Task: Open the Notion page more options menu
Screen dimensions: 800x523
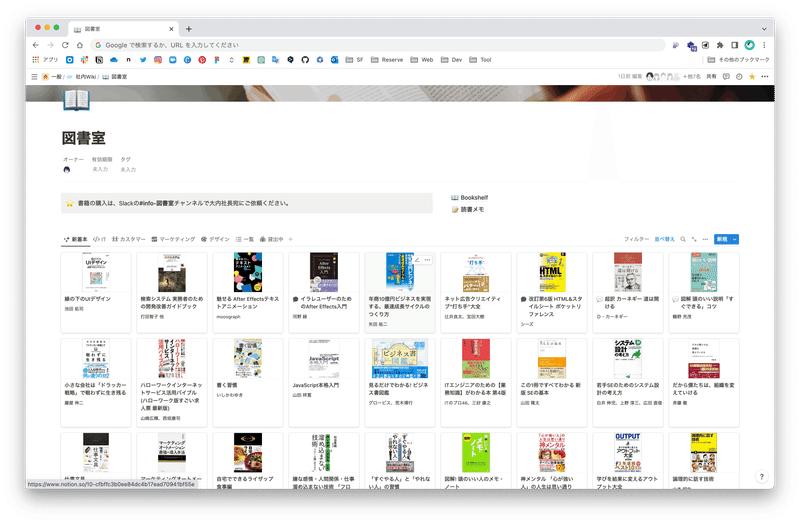Action: 765,77
